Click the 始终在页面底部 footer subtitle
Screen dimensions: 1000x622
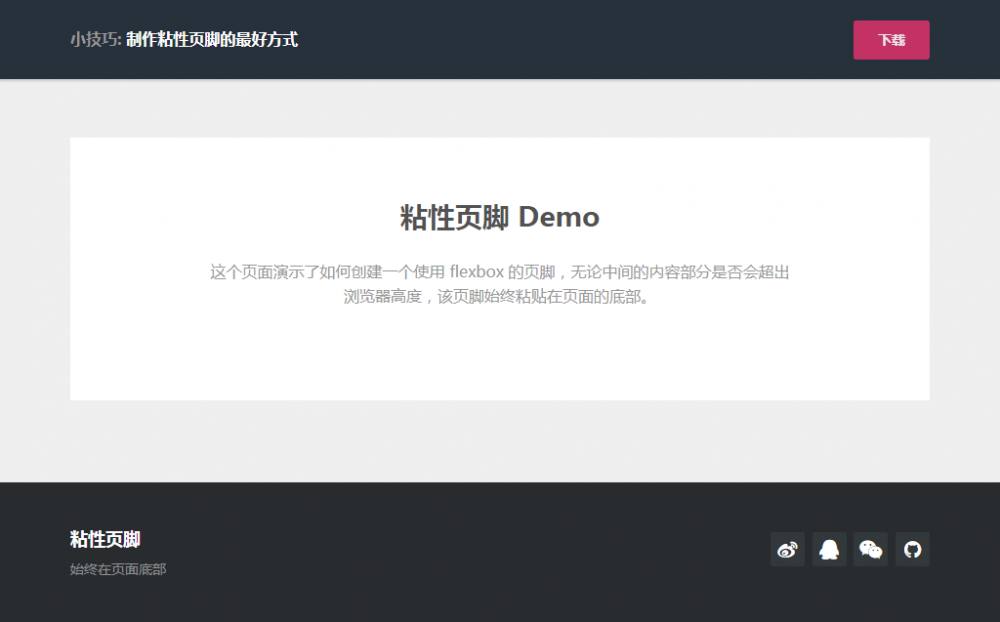point(117,569)
